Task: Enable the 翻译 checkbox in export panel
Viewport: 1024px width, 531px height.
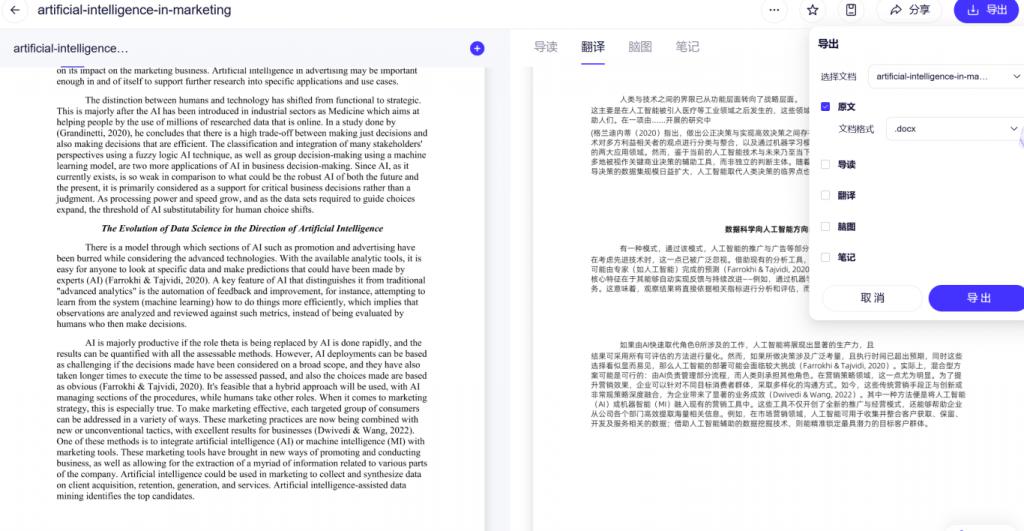Action: pyautogui.click(x=825, y=196)
